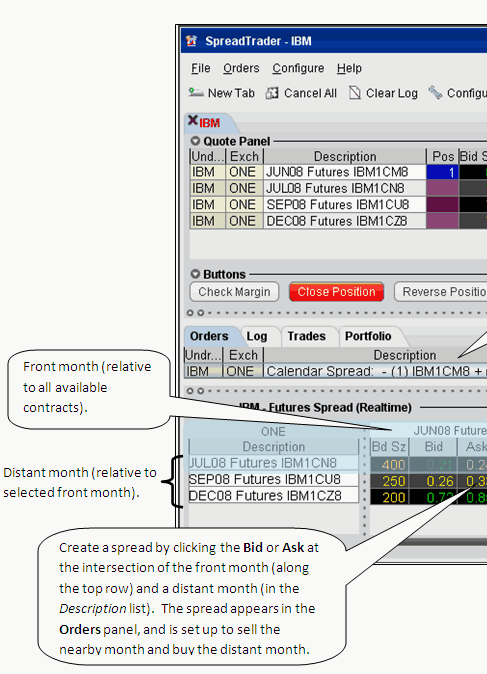Click the New Tab toolbar label
The width and height of the screenshot is (487, 674).
[231, 93]
